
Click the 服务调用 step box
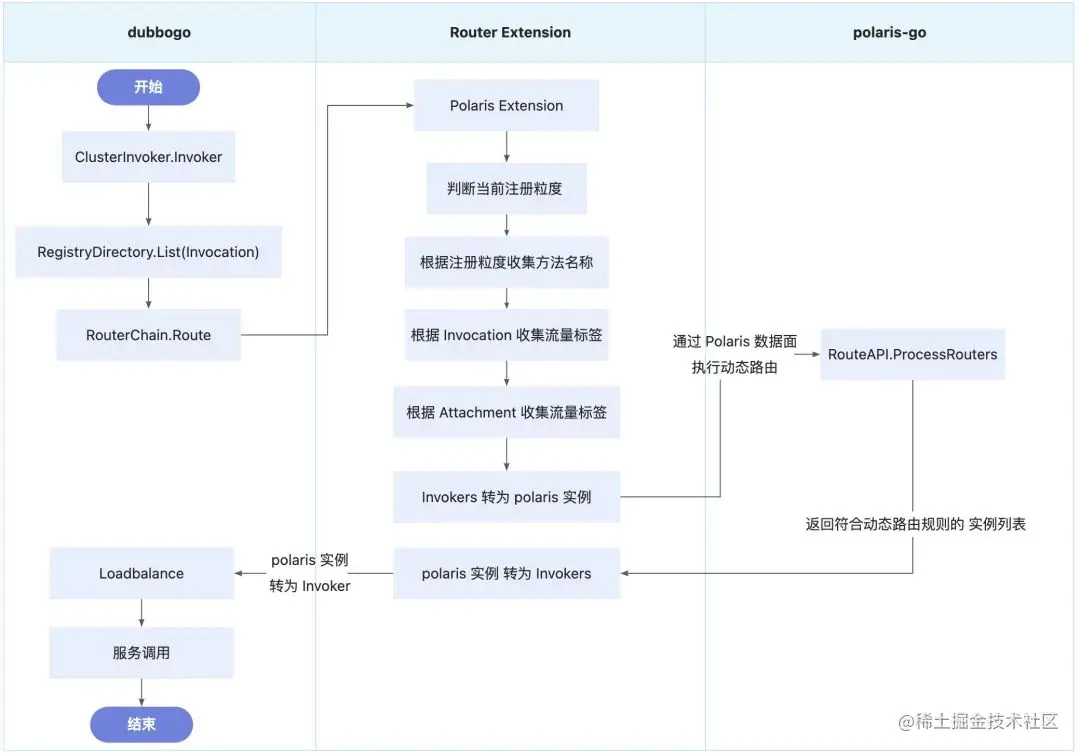[x=141, y=652]
